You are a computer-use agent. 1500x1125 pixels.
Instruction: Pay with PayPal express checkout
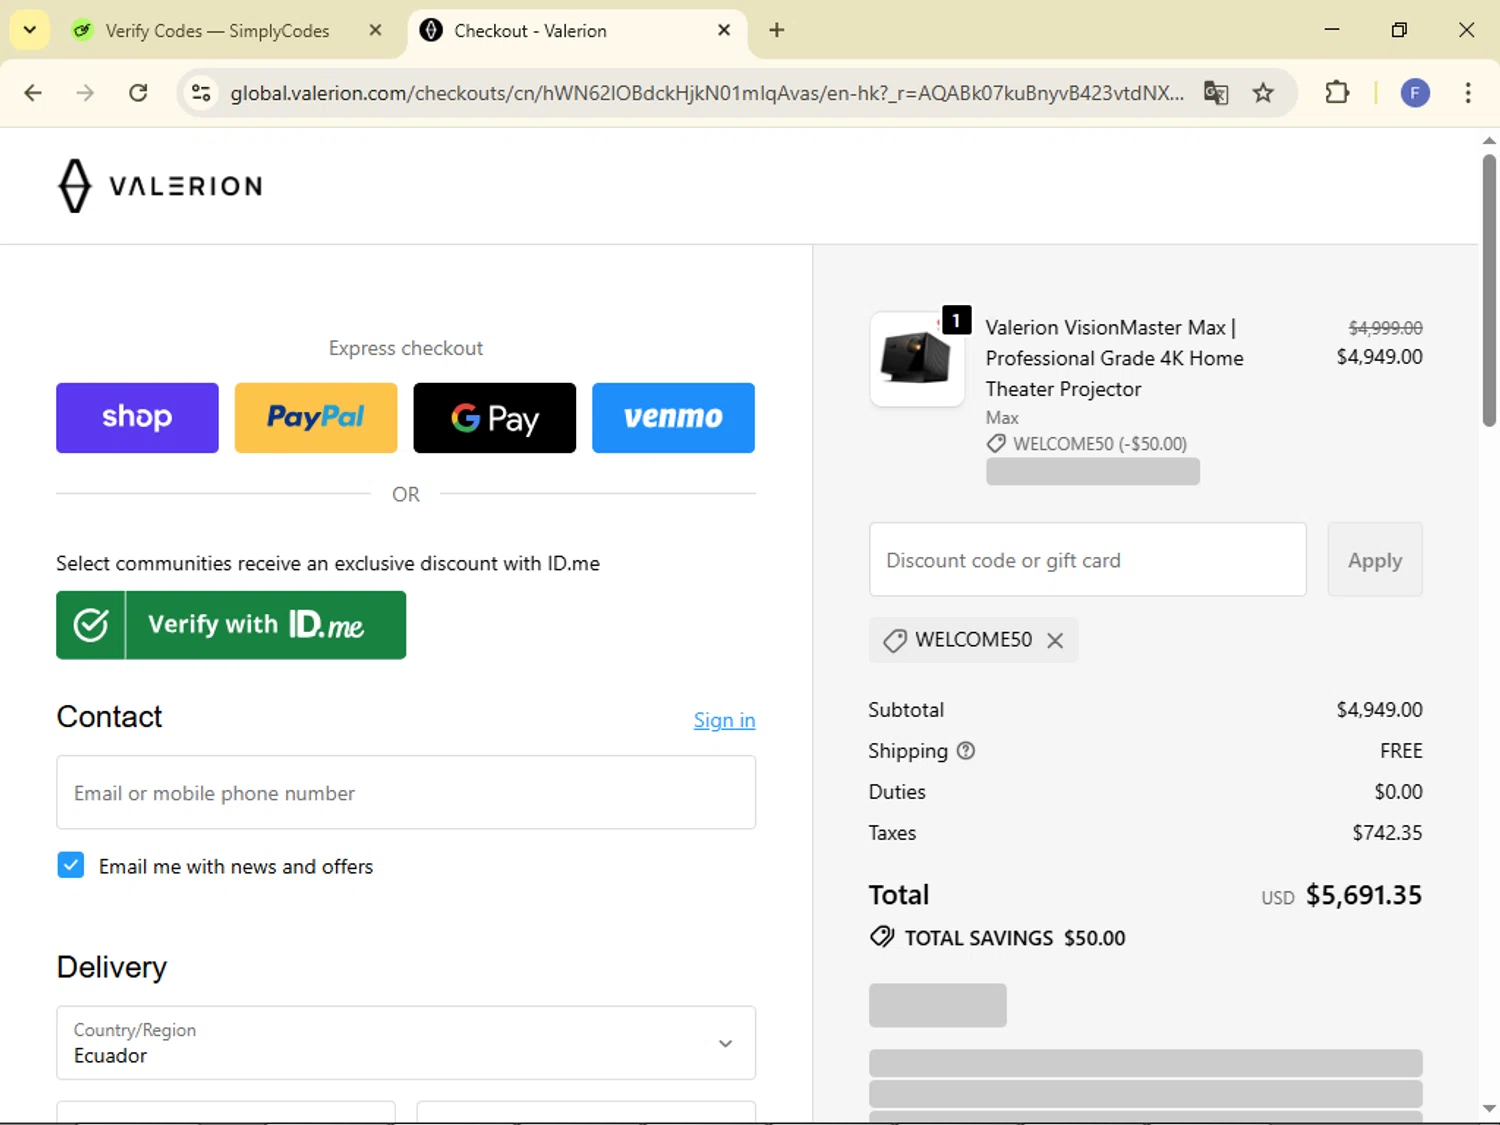(x=316, y=418)
